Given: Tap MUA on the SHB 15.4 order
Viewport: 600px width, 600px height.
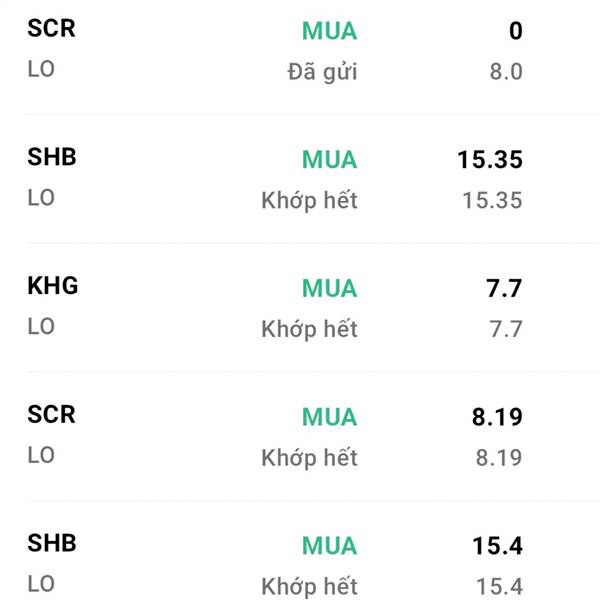Looking at the screenshot, I should pos(329,546).
